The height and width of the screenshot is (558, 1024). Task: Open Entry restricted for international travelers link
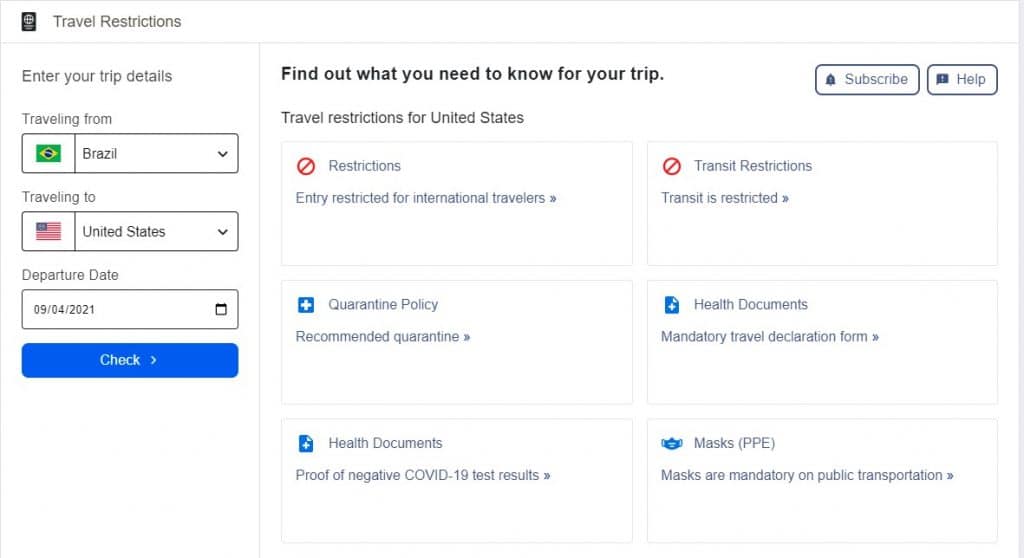[426, 198]
